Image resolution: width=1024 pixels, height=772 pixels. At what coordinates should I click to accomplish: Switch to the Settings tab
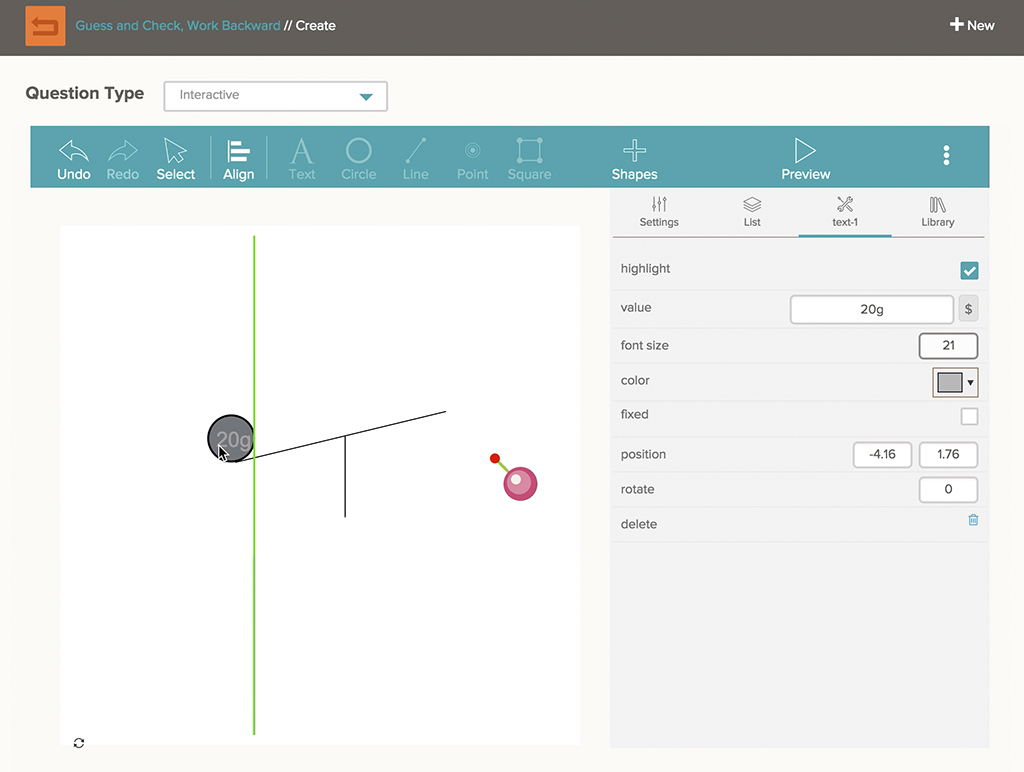pos(659,212)
